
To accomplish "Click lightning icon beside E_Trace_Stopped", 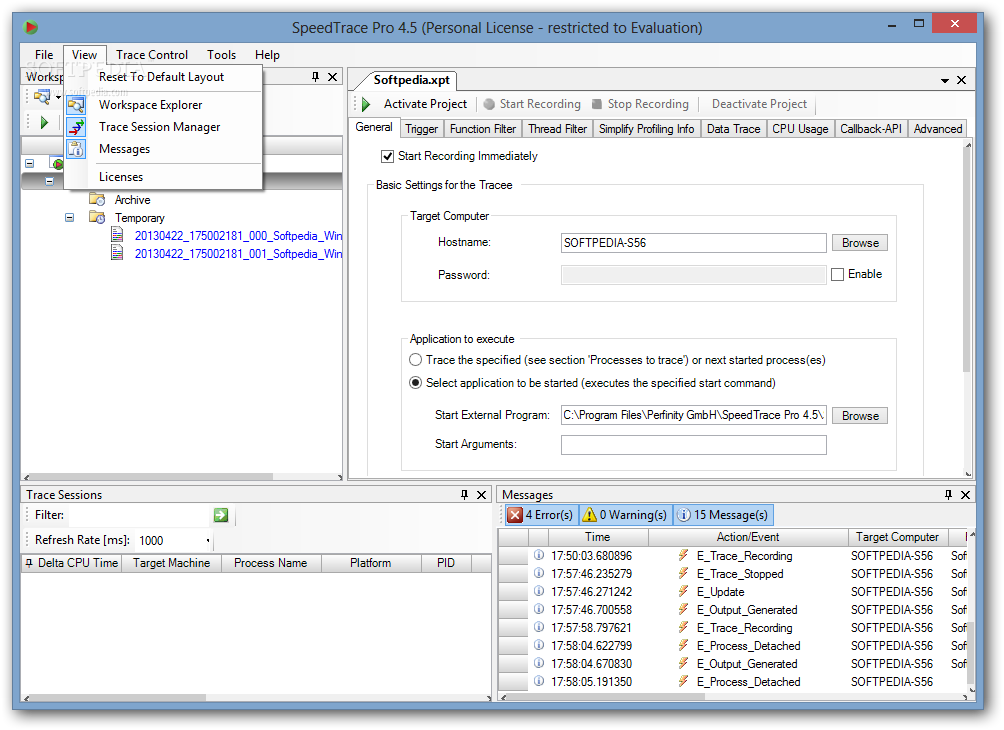I will click(x=683, y=573).
